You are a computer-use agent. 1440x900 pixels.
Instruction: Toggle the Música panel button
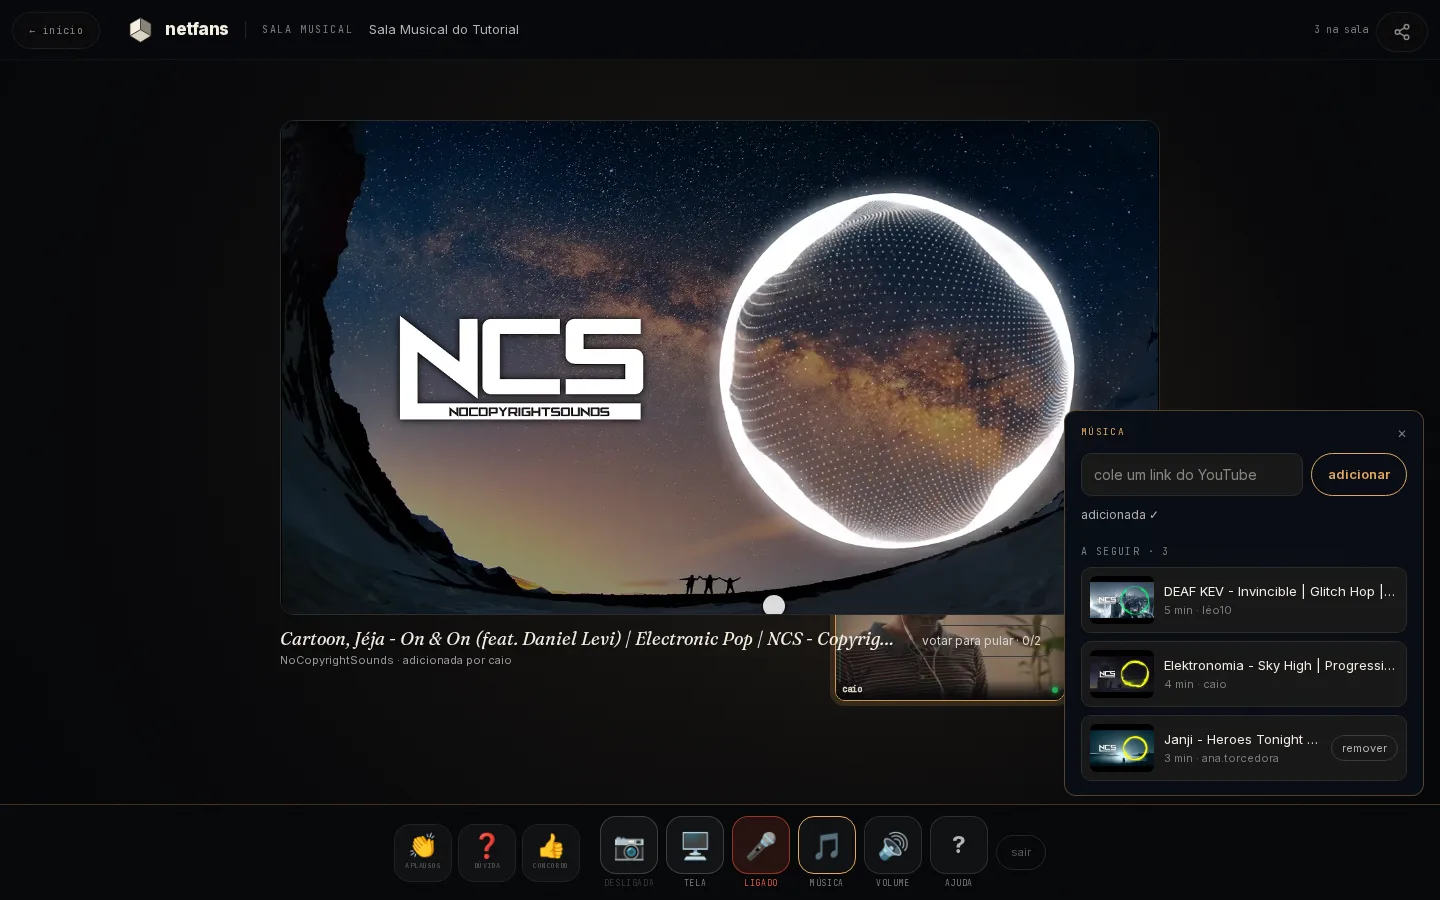pos(827,846)
